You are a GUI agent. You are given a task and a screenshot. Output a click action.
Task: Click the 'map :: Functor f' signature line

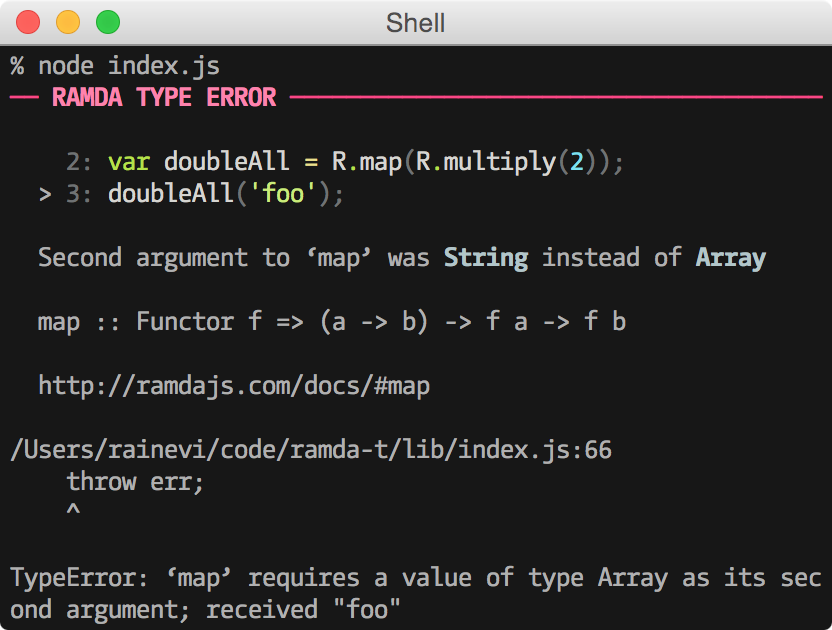tap(332, 322)
